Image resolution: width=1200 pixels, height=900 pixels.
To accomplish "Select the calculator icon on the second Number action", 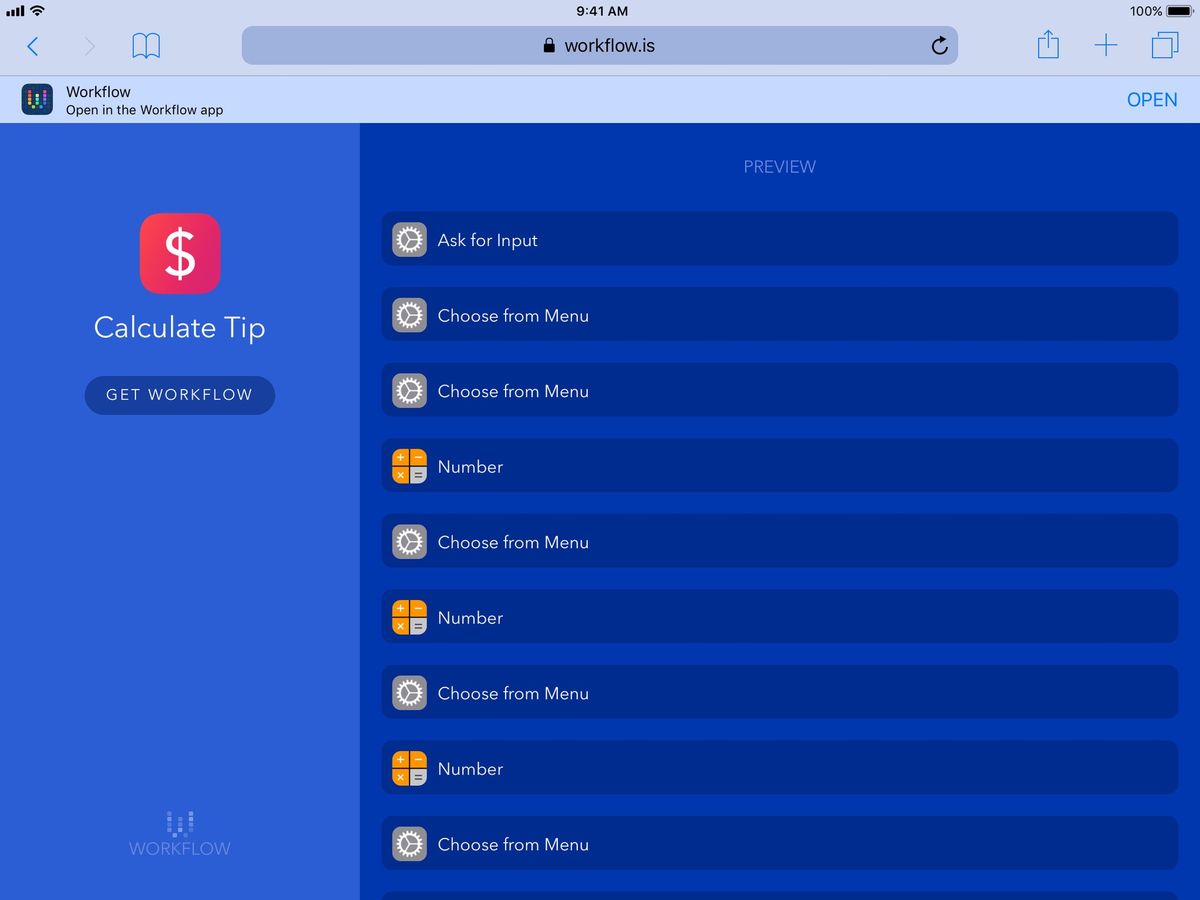I will [x=409, y=617].
